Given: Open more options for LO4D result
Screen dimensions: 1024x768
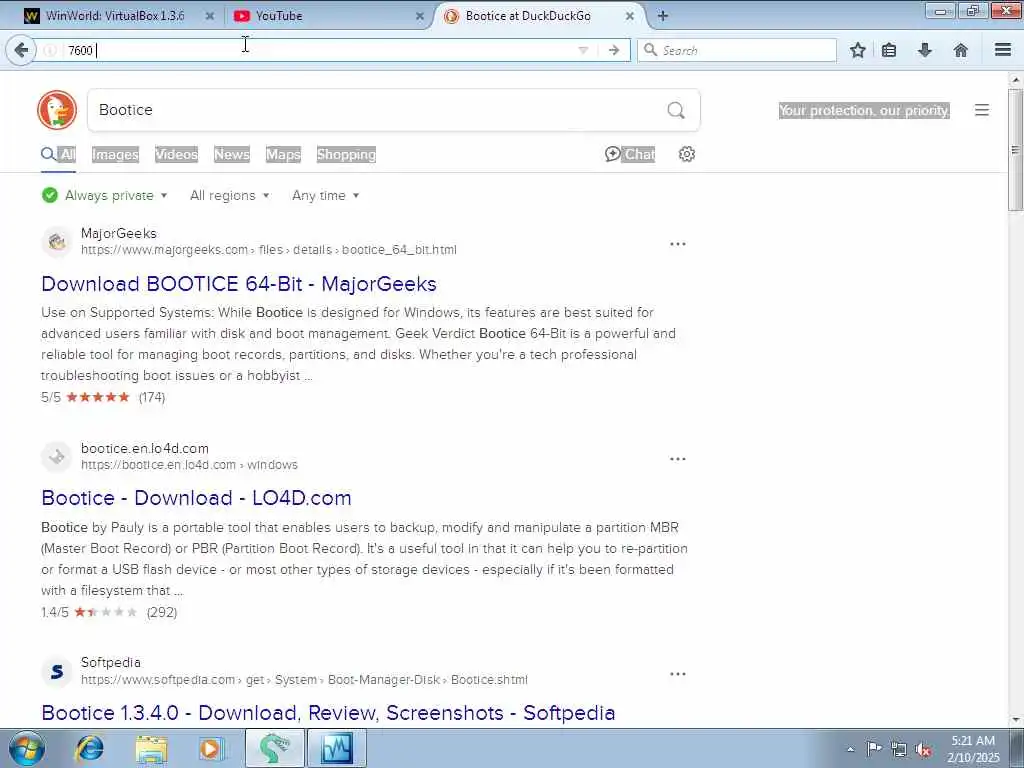Looking at the screenshot, I should pyautogui.click(x=678, y=458).
